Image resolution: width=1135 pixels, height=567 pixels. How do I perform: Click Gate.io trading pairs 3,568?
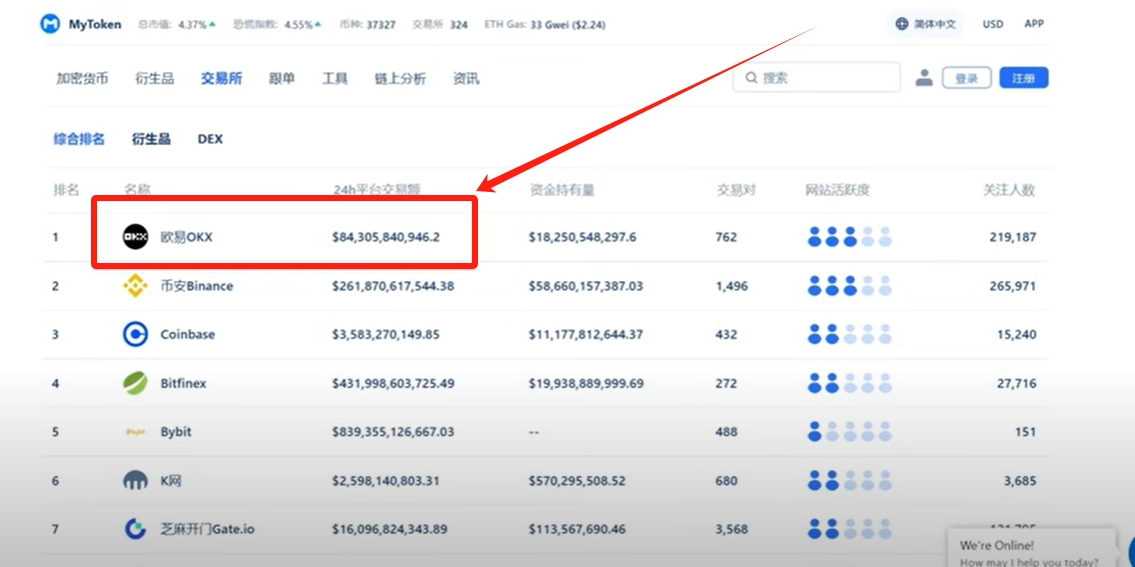734,529
